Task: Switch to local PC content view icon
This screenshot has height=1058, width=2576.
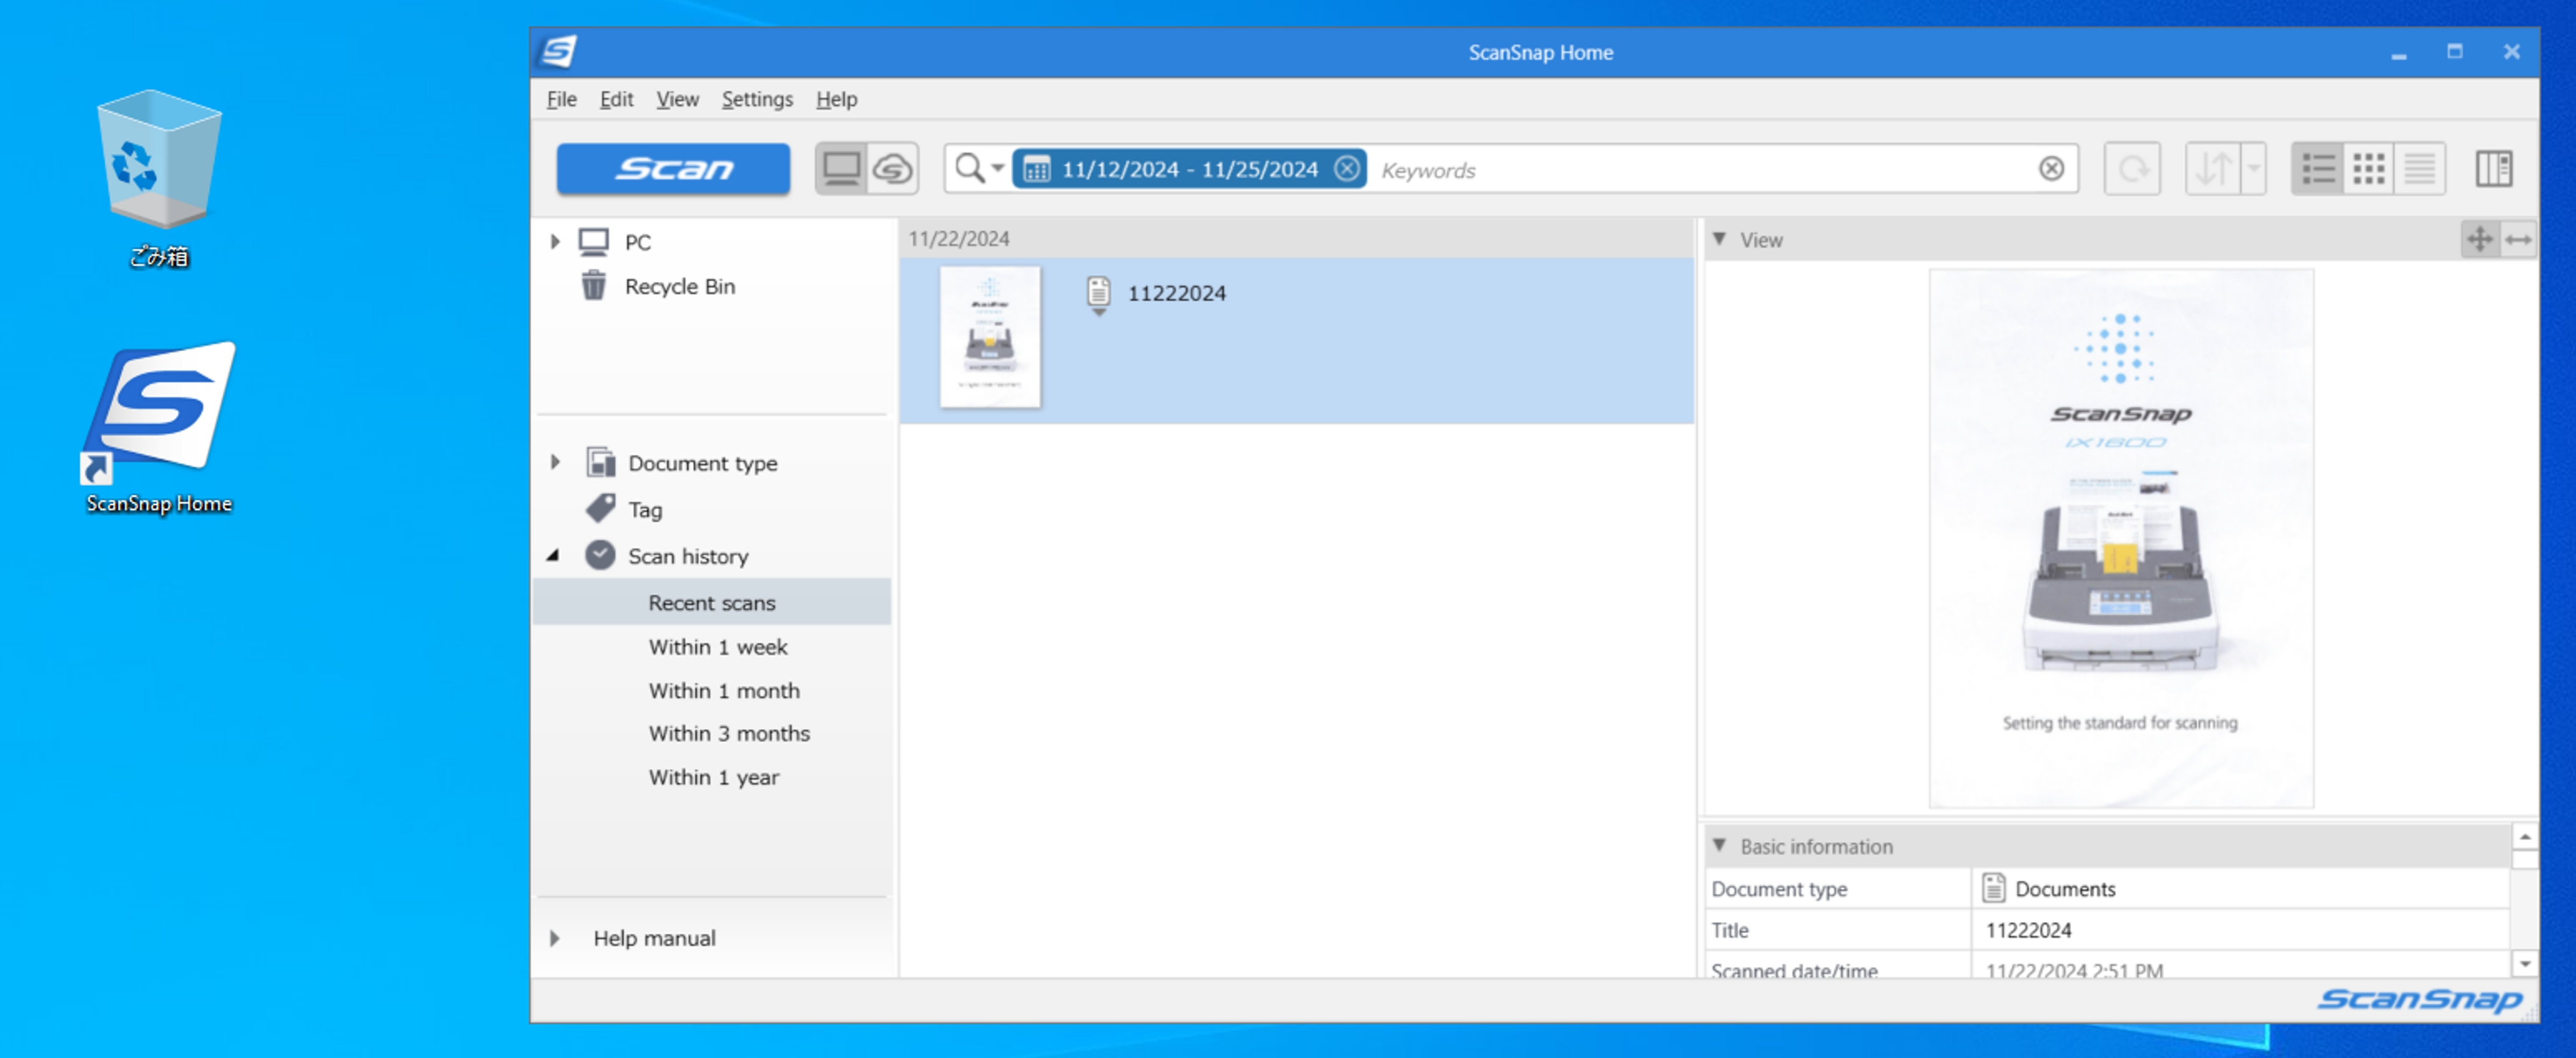Action: point(841,168)
